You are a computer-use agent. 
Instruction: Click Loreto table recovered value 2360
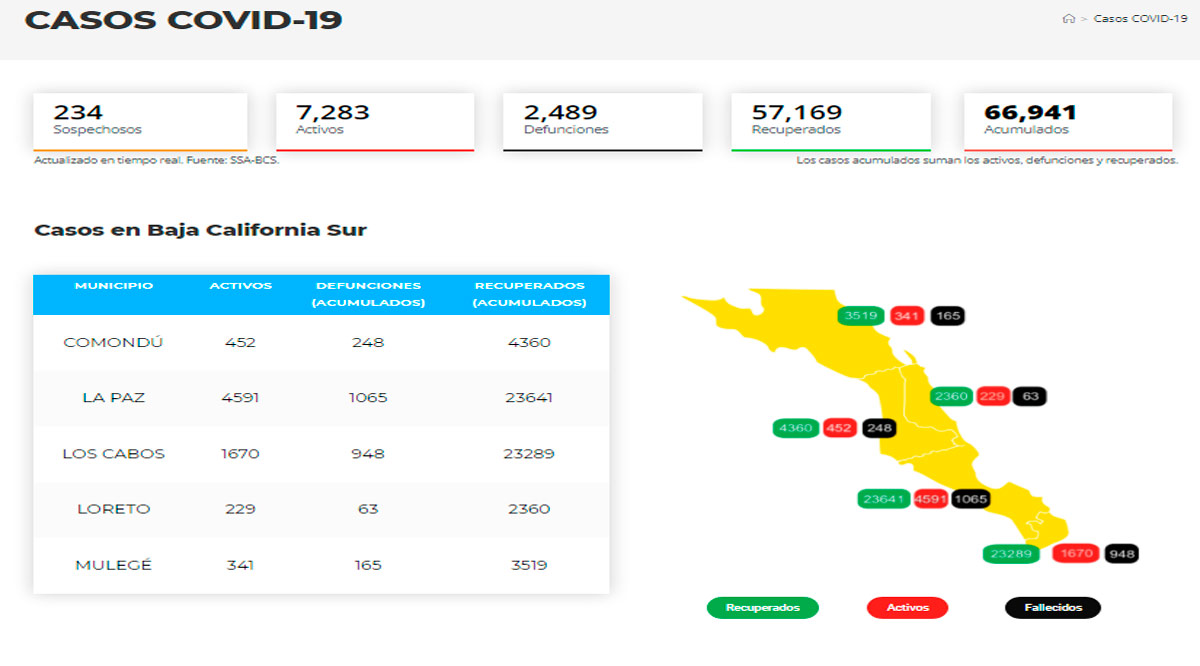[x=529, y=509]
